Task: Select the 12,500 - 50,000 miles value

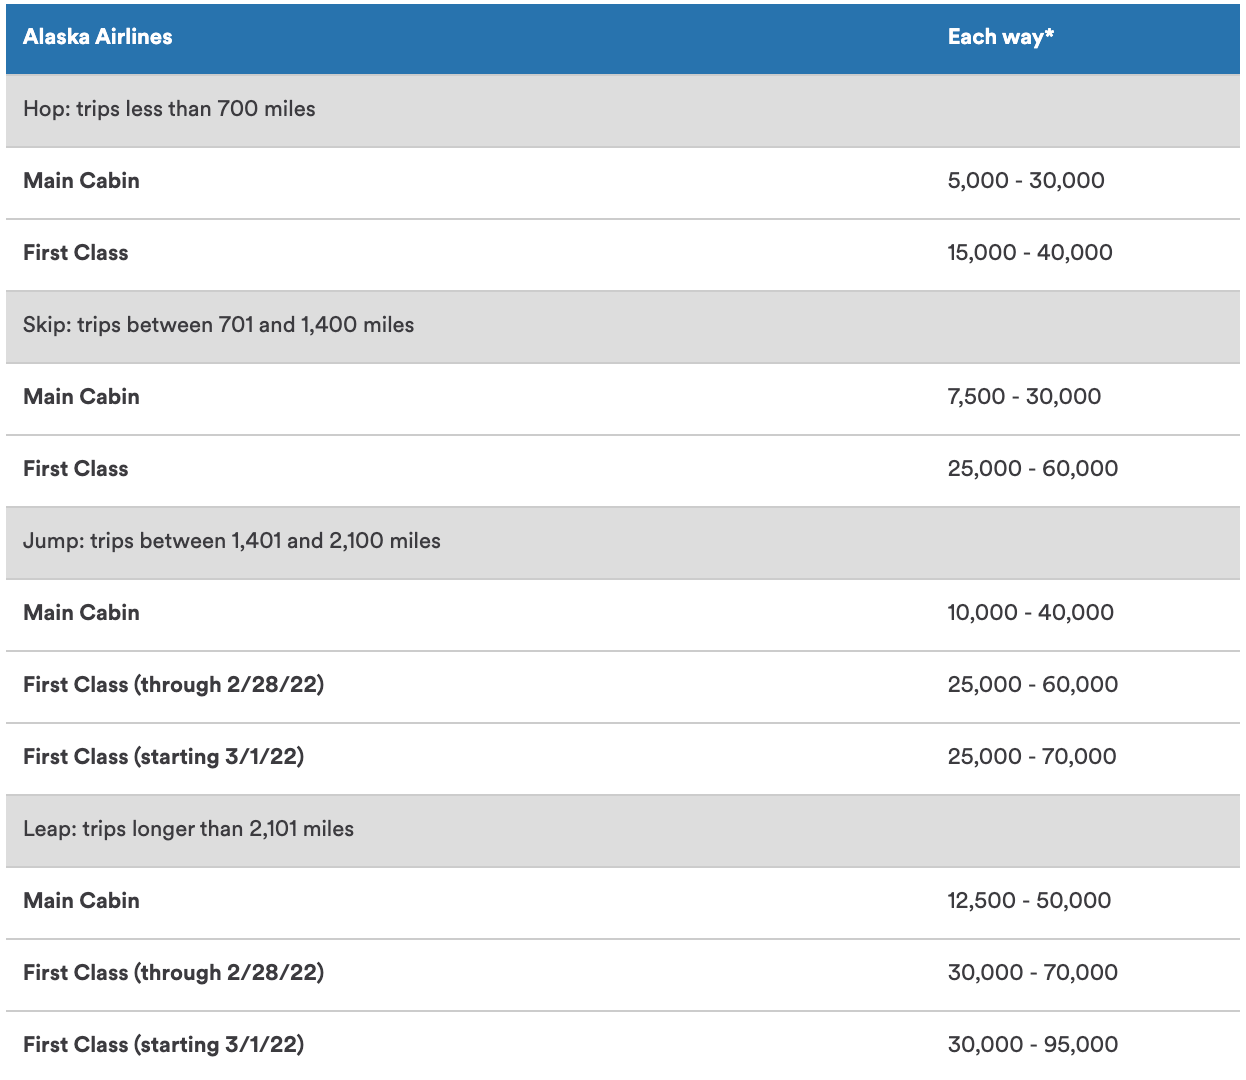Action: click(1029, 901)
